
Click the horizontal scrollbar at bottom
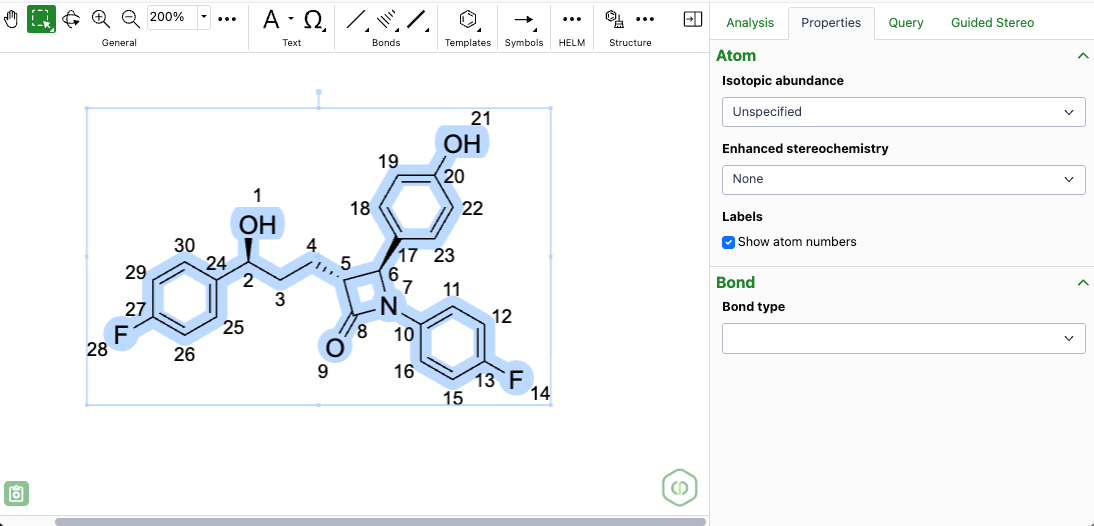click(380, 521)
